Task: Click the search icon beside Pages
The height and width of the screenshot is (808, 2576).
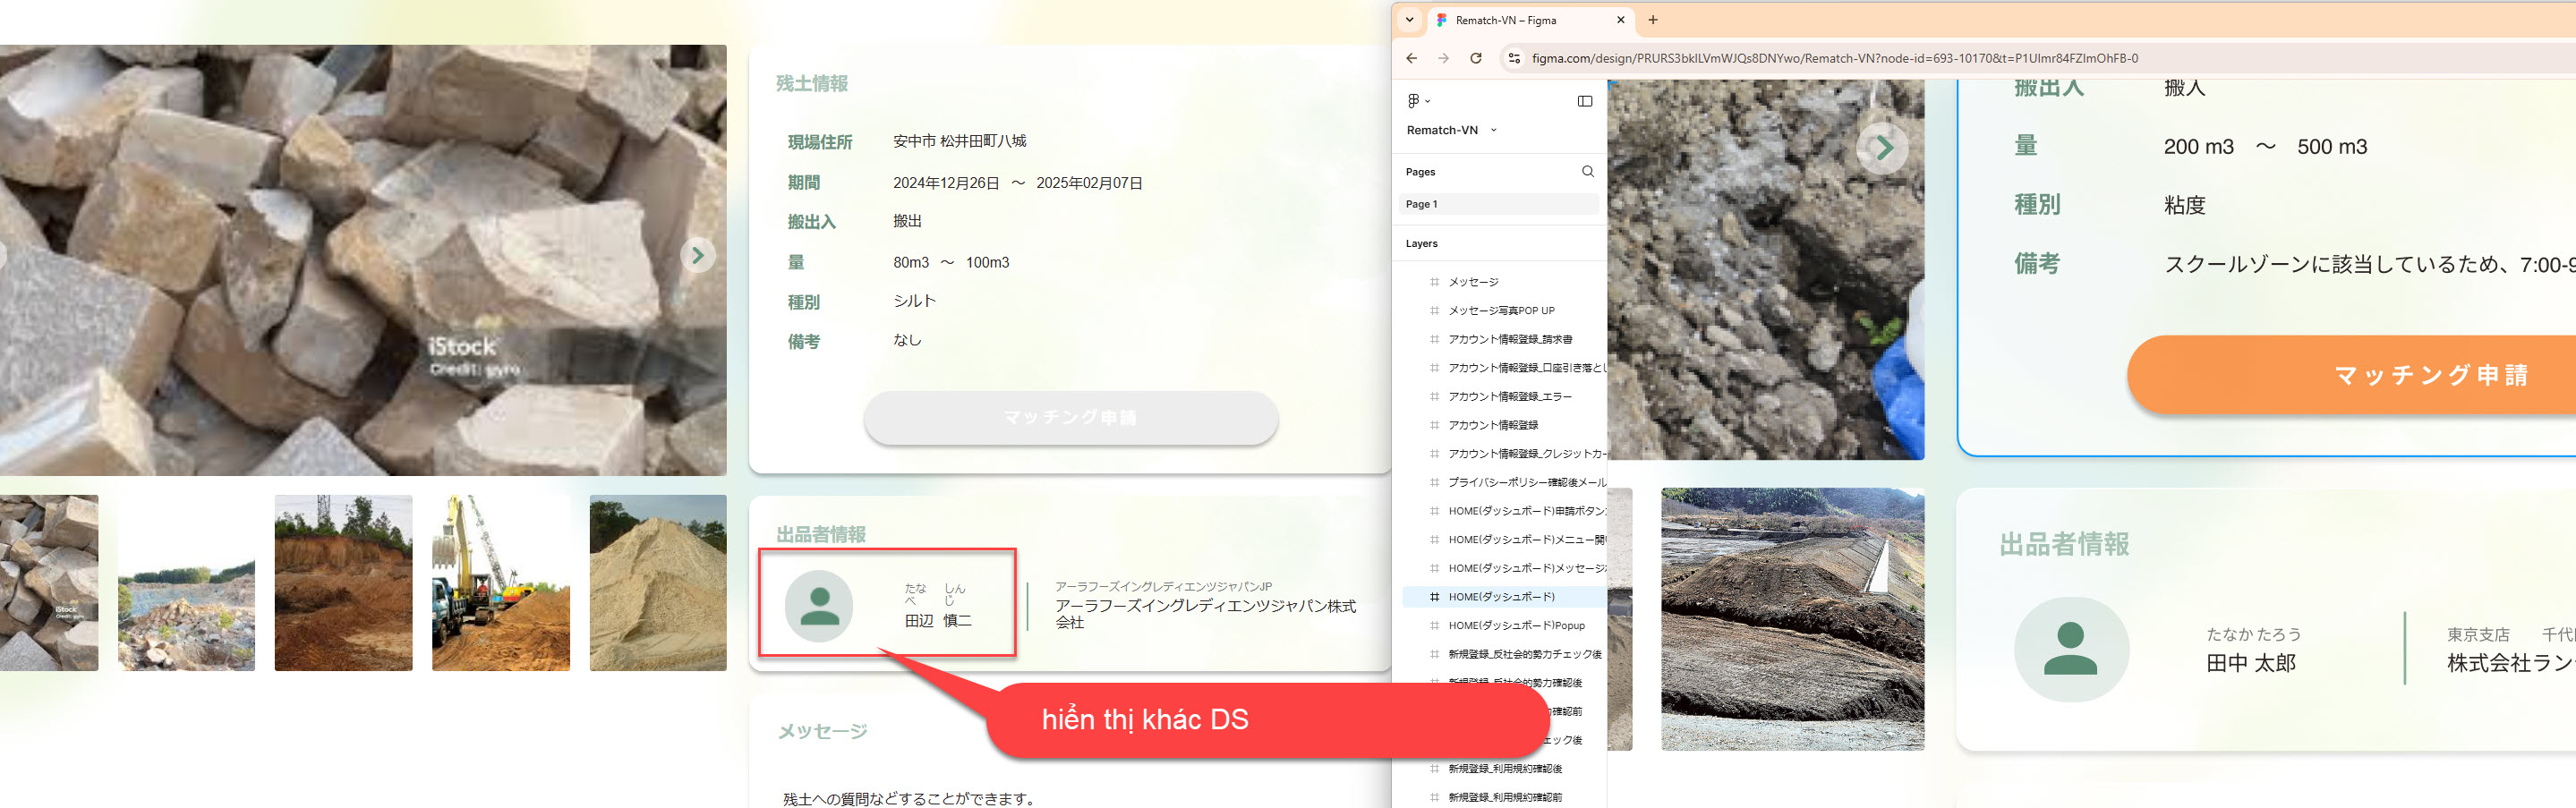Action: click(x=1587, y=172)
